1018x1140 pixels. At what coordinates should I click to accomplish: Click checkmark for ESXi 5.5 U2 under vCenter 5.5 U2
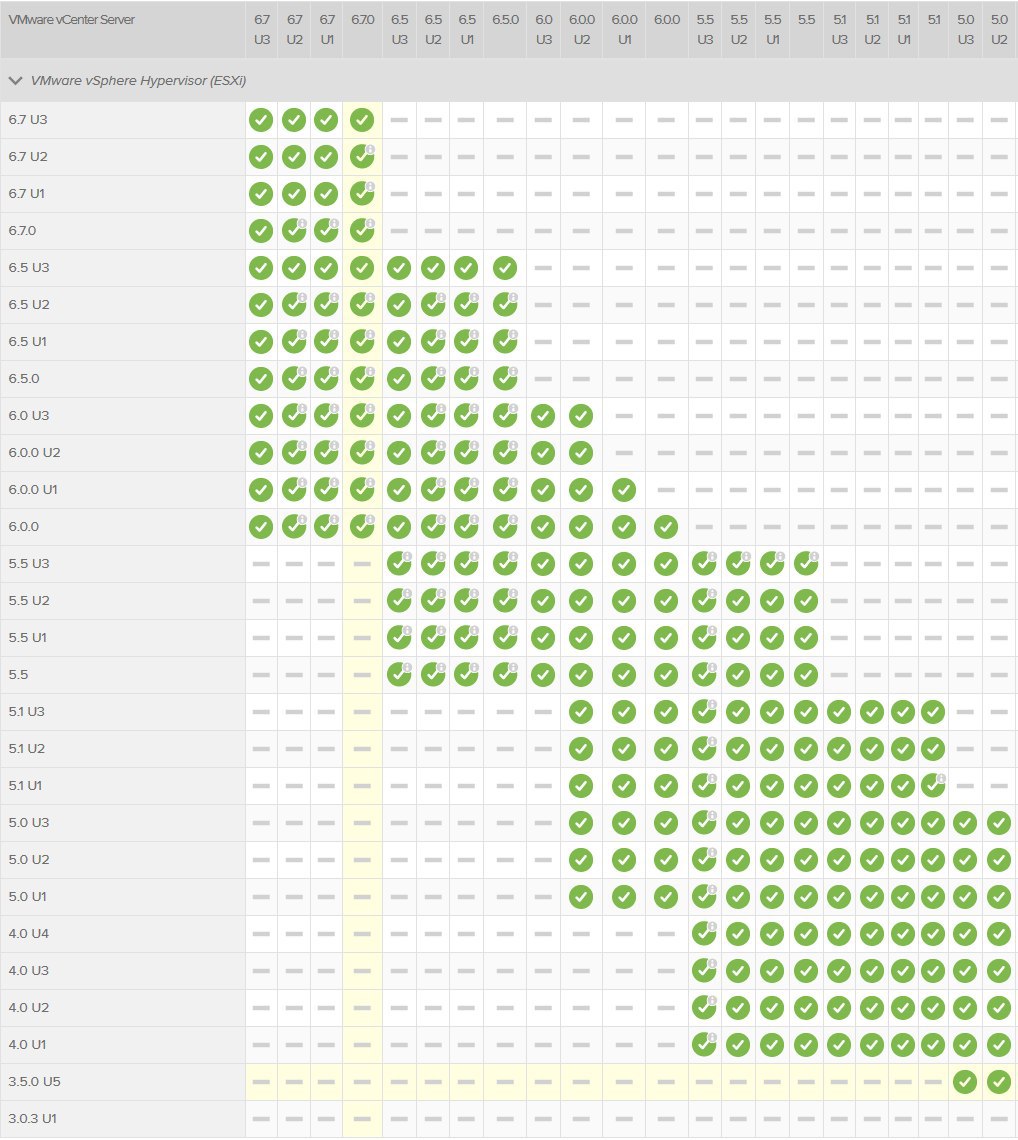point(737,601)
